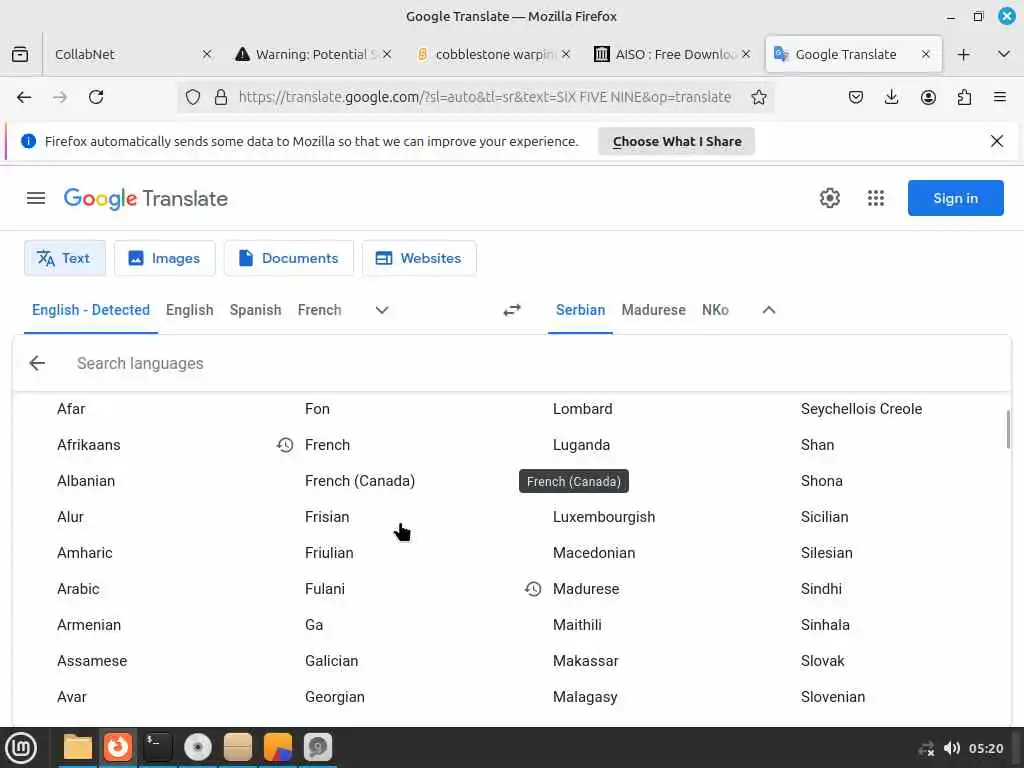
Task: Select Friulian from the language list
Action: click(329, 553)
